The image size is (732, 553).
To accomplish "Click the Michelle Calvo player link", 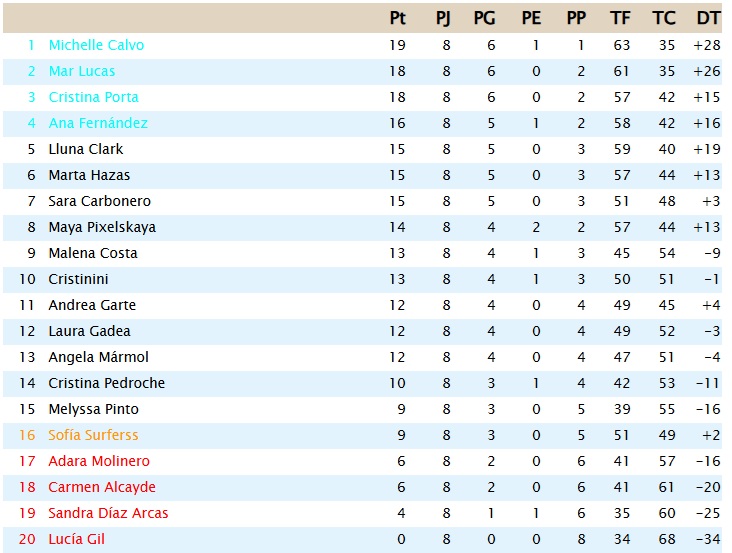I will (x=96, y=45).
